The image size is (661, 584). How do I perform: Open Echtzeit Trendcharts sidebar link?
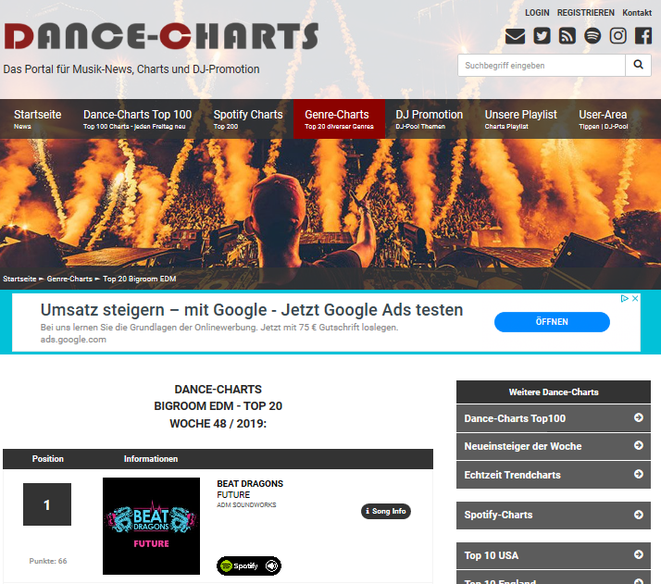click(554, 475)
